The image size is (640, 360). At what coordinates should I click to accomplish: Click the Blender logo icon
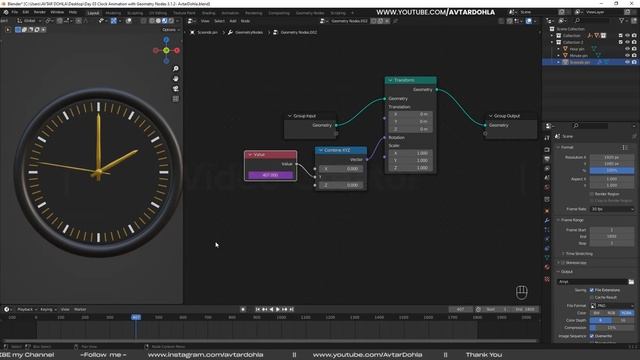pyautogui.click(x=5, y=12)
